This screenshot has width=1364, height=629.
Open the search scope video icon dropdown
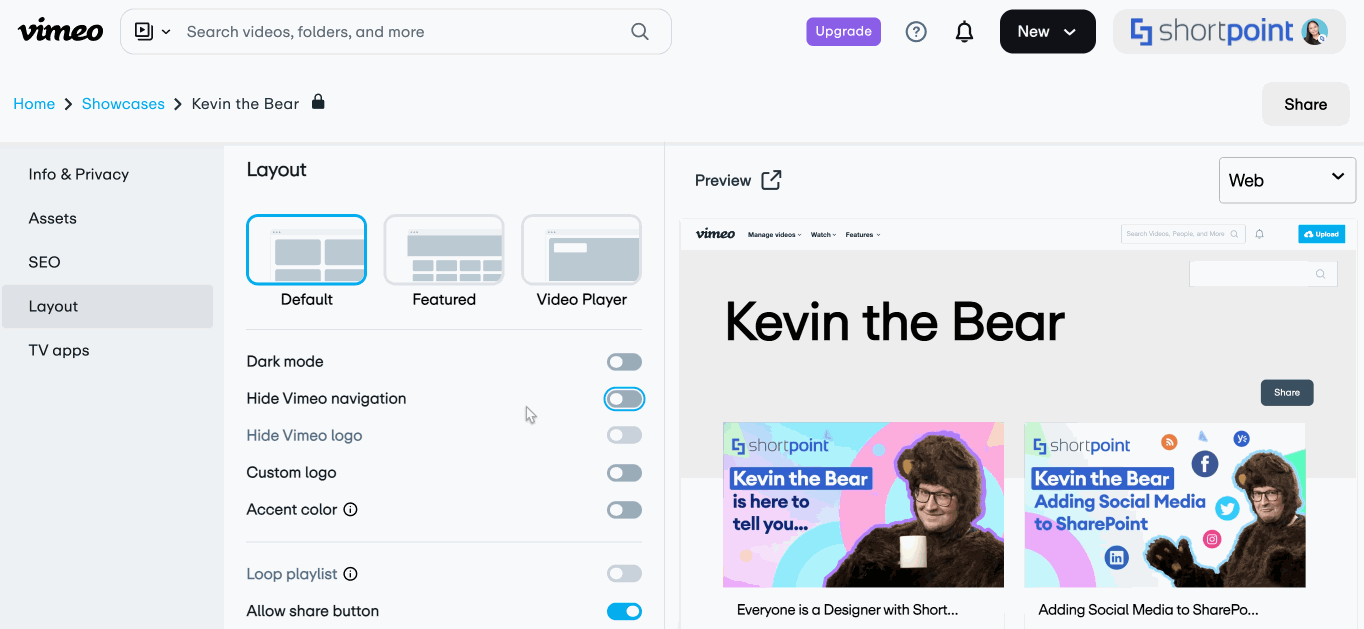click(152, 32)
